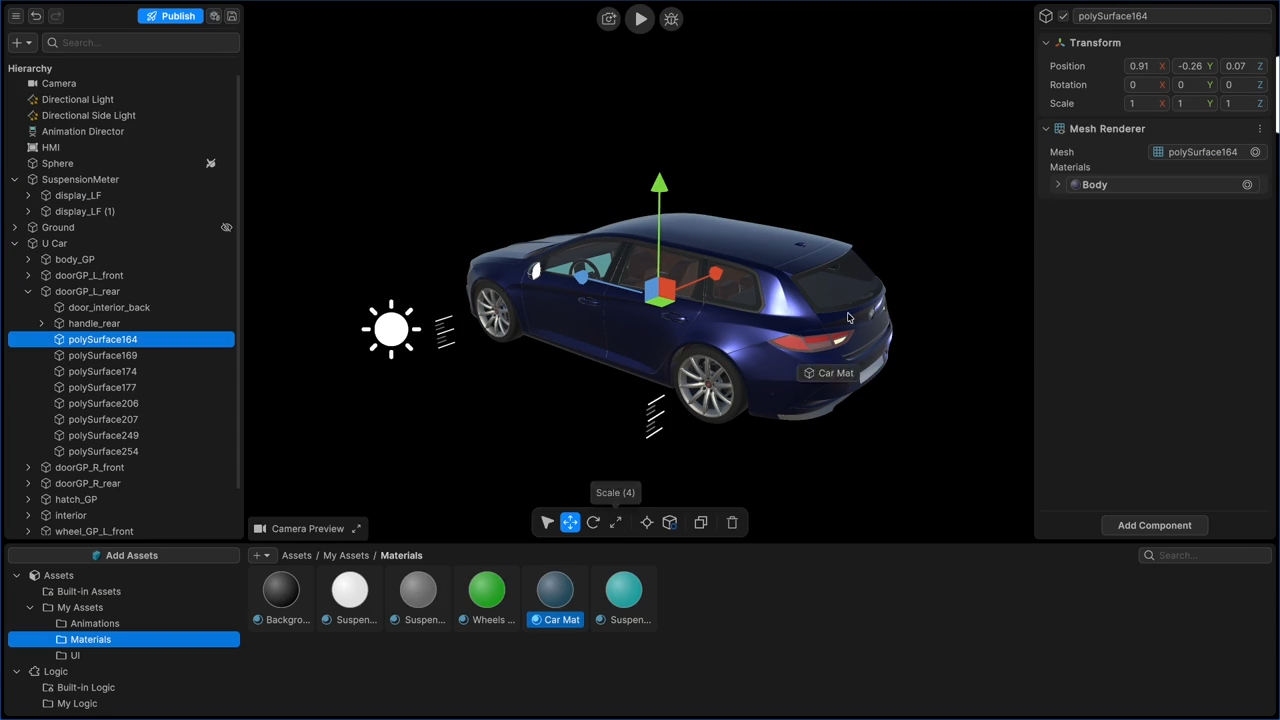Click the Publish button
Viewport: 1280px width, 720px height.
[x=171, y=16]
